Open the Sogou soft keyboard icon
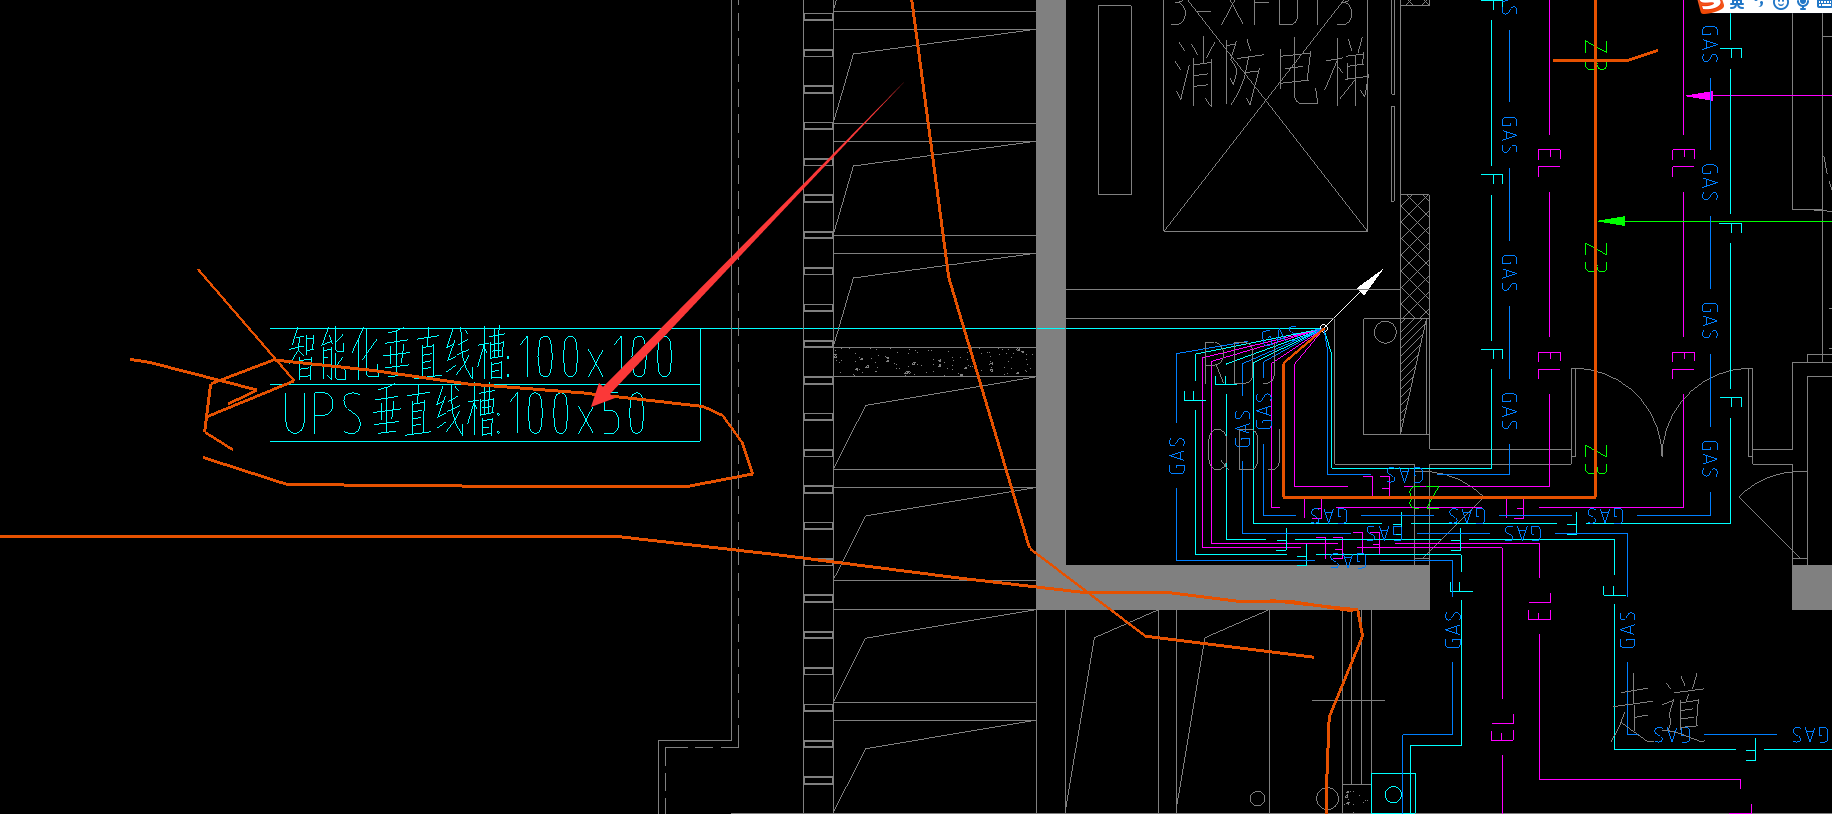This screenshot has width=1832, height=814. 1824,4
